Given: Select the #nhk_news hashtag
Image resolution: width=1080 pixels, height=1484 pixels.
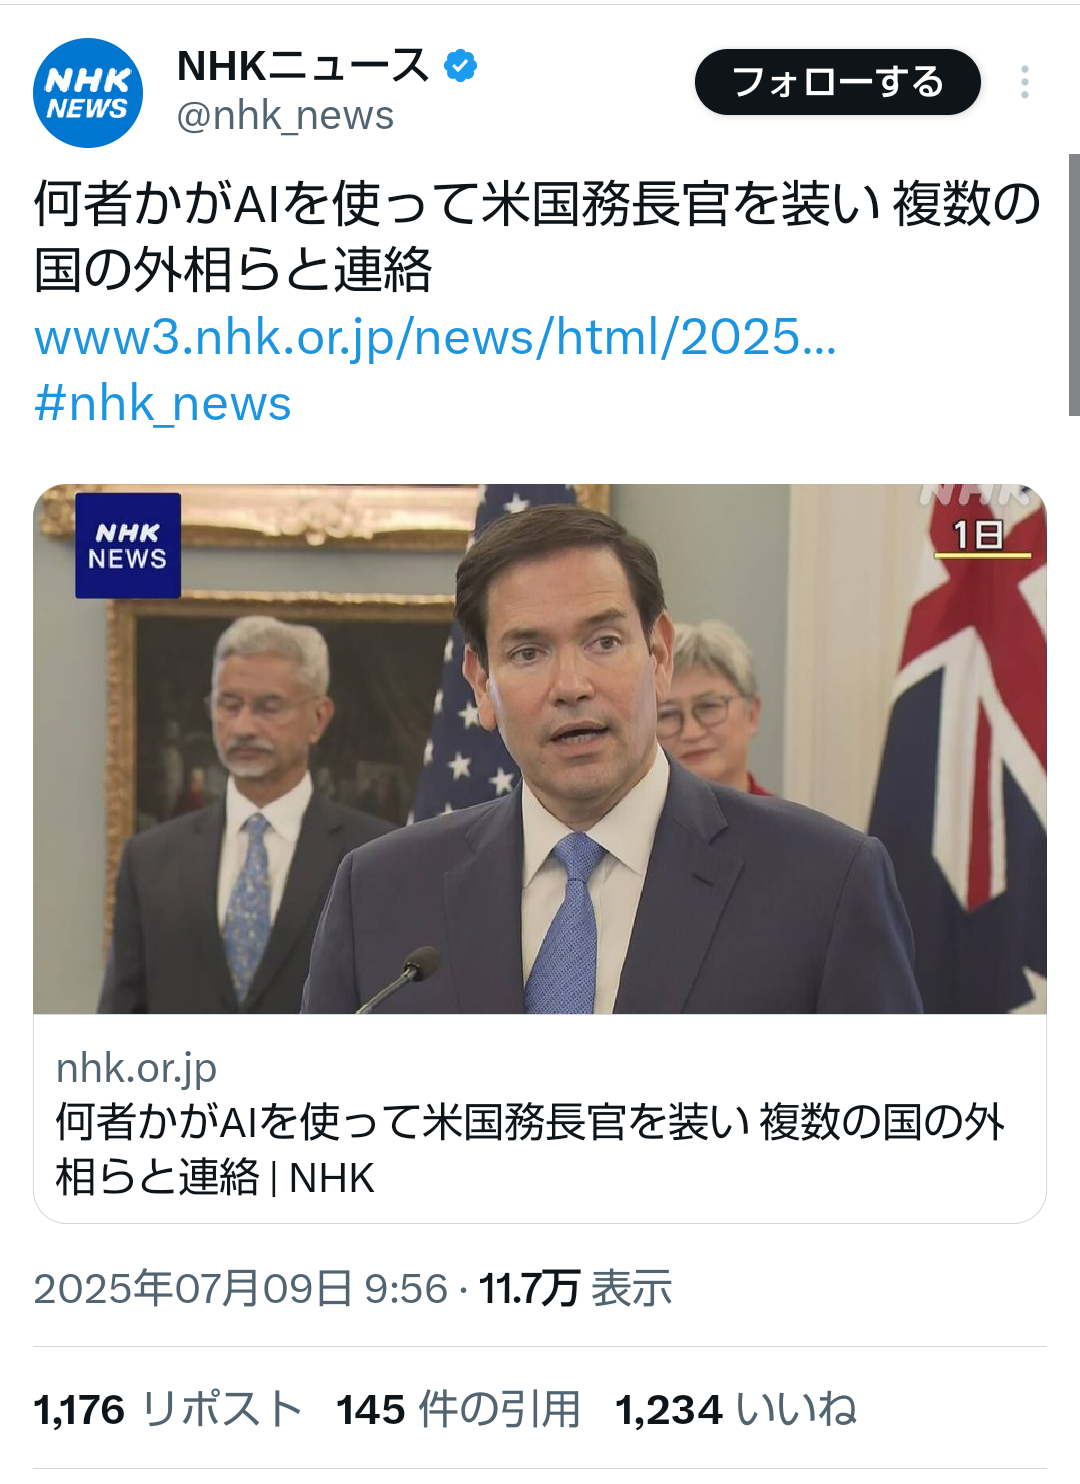Looking at the screenshot, I should pyautogui.click(x=162, y=404).
